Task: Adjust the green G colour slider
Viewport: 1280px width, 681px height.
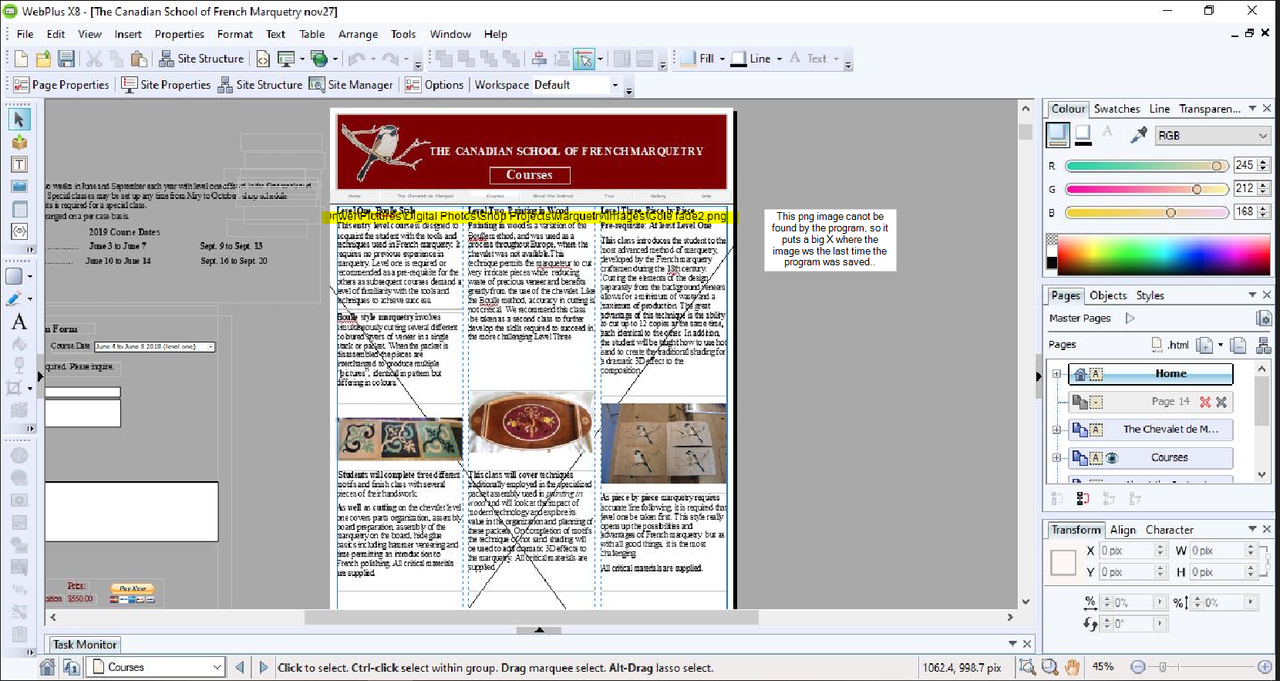Action: [x=1147, y=189]
